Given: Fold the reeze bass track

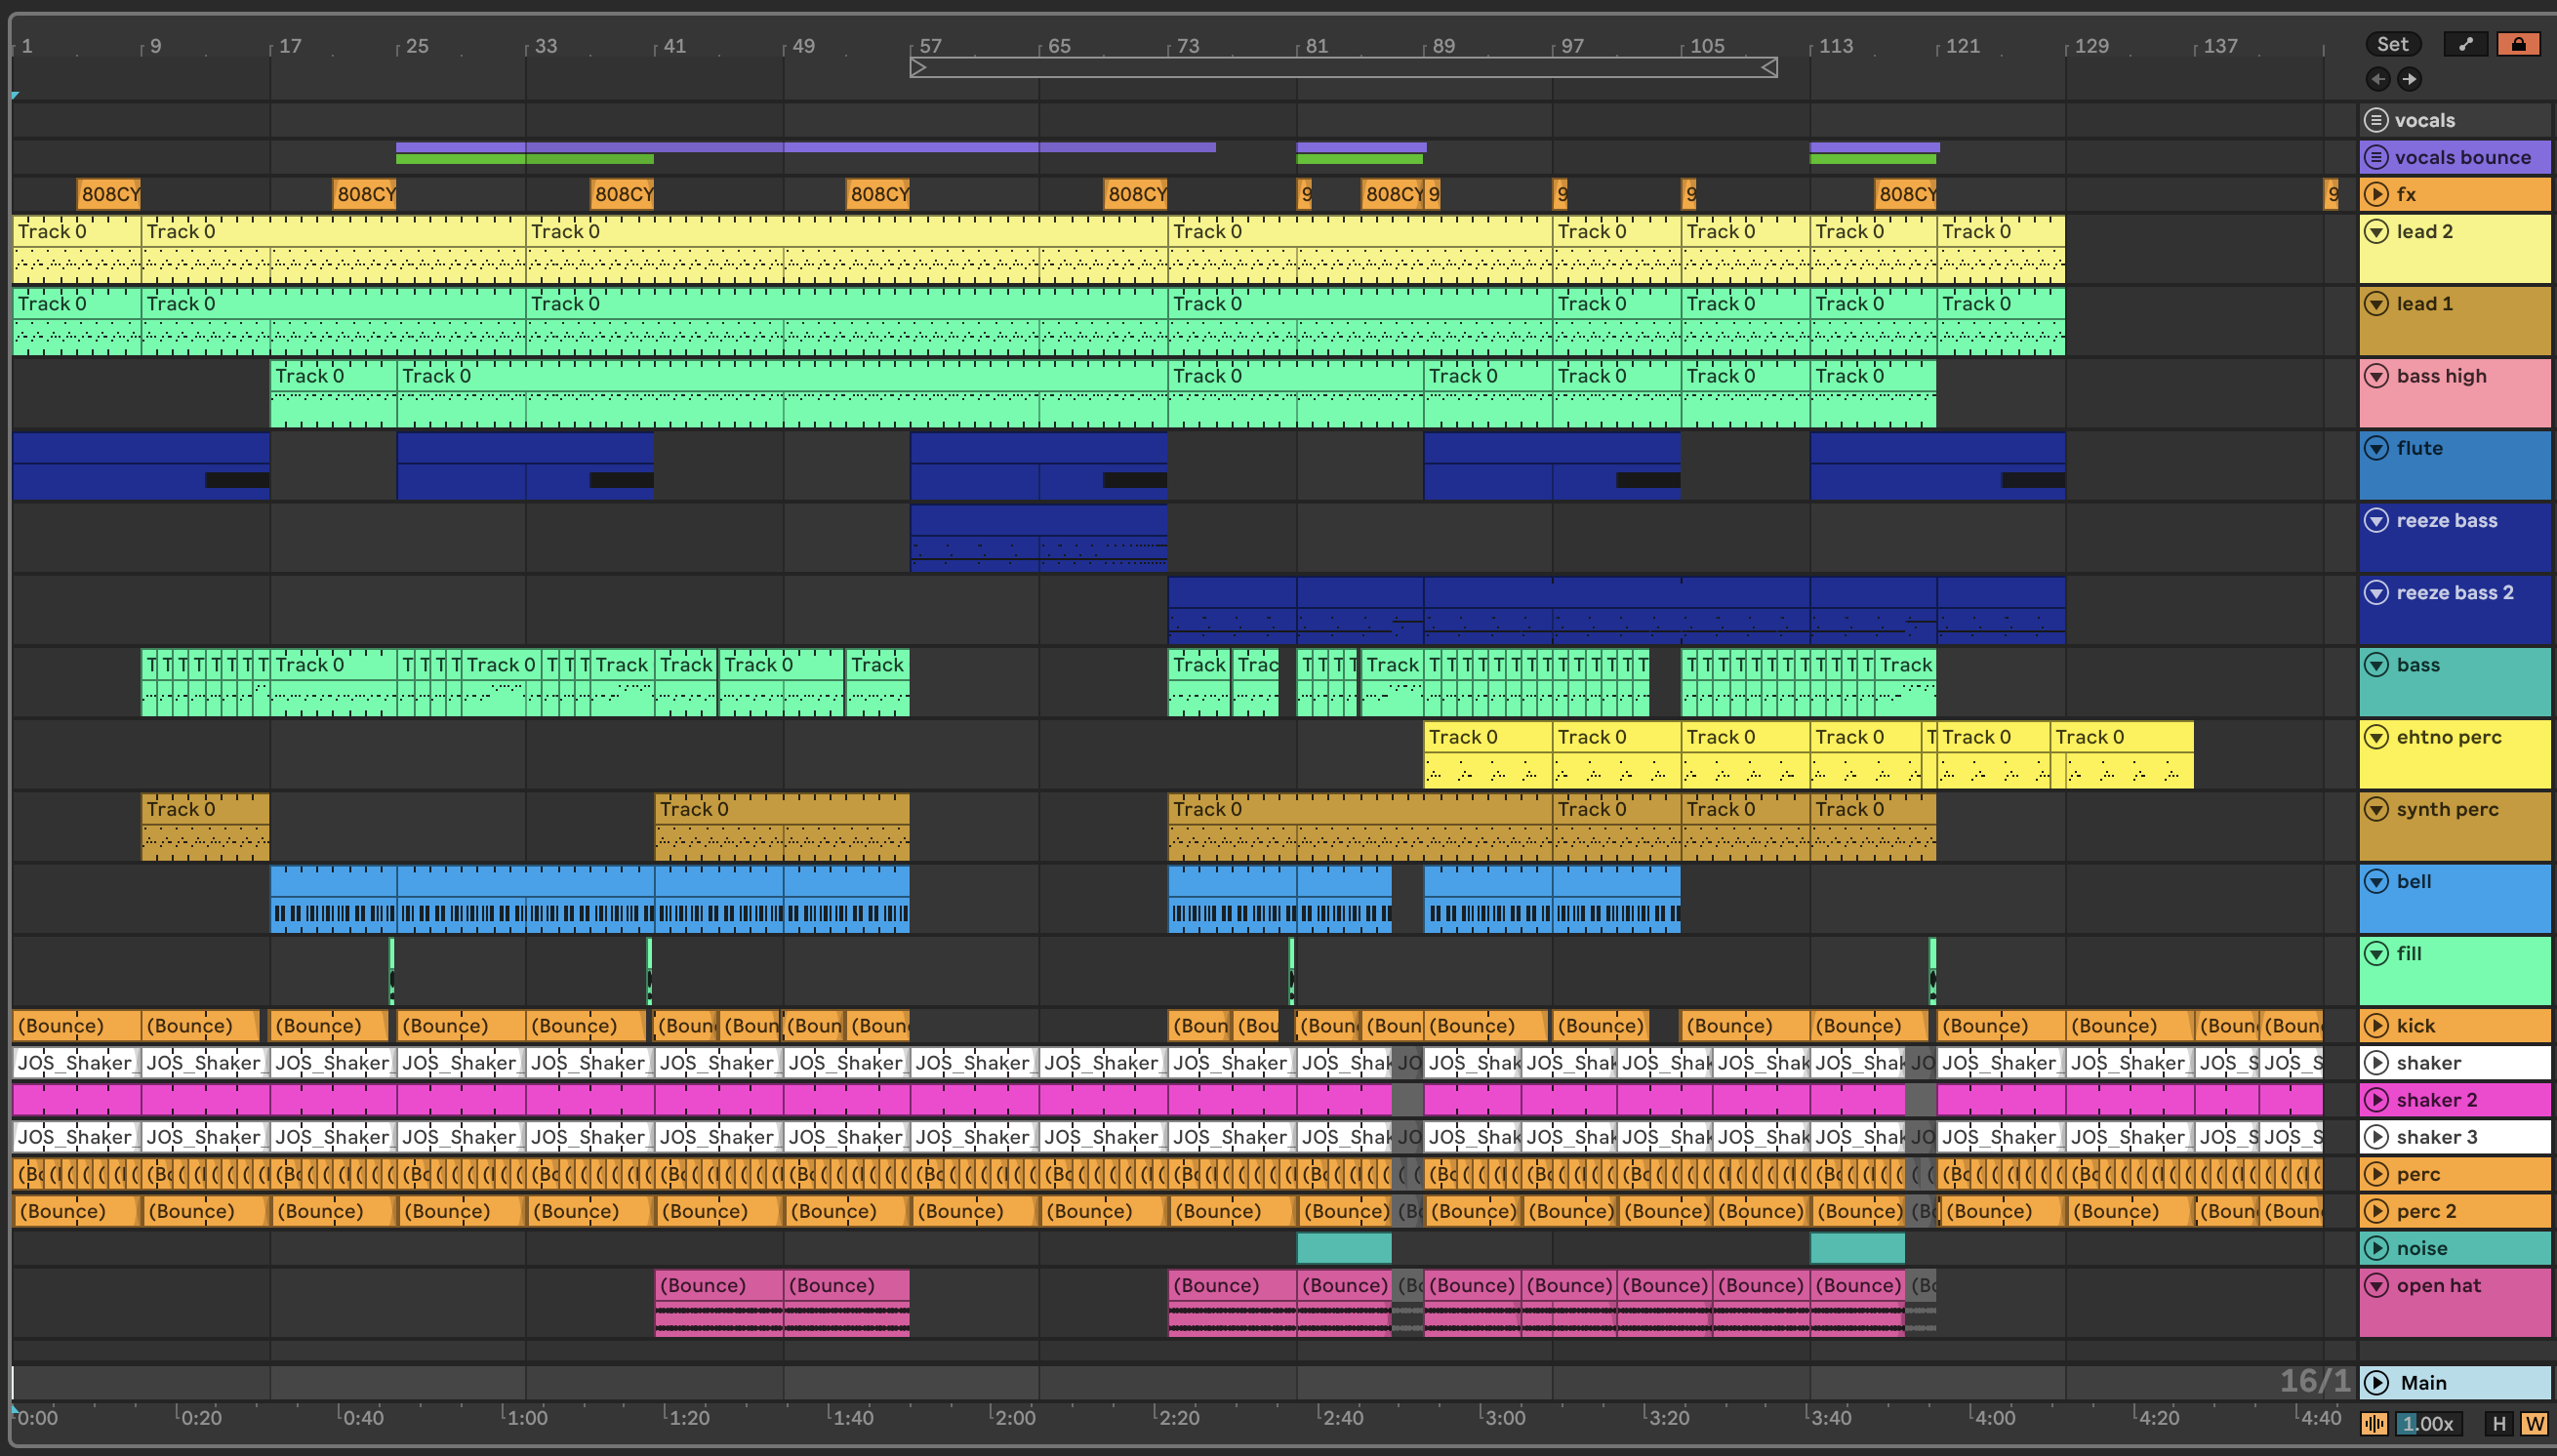Looking at the screenshot, I should (2376, 521).
